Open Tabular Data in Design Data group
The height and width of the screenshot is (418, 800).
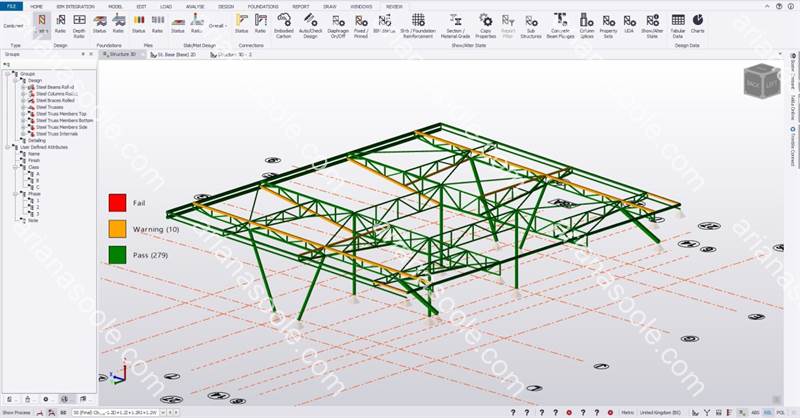coord(678,26)
